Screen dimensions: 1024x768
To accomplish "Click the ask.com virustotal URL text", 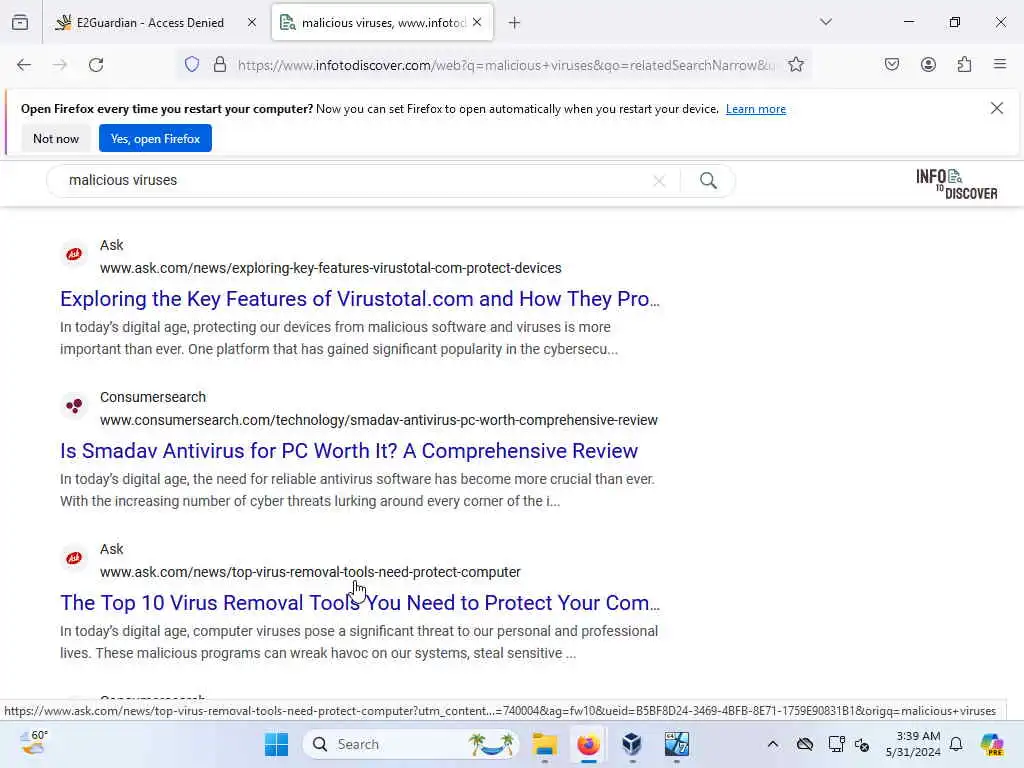I will 330,268.
